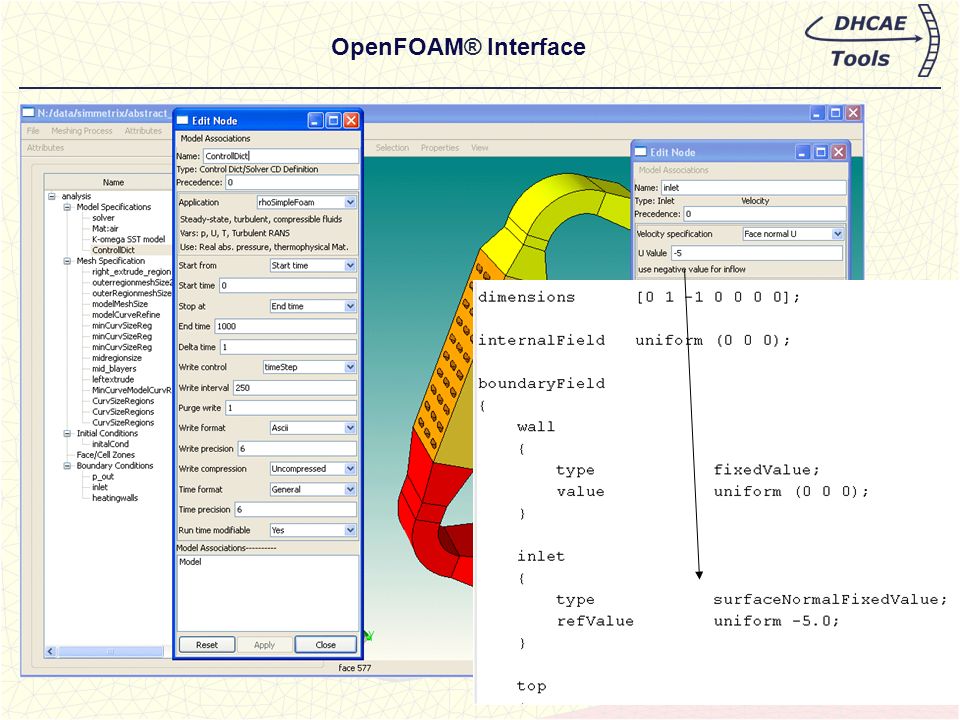
Task: Open the Write control dropdown showing timeStep
Action: click(x=309, y=367)
